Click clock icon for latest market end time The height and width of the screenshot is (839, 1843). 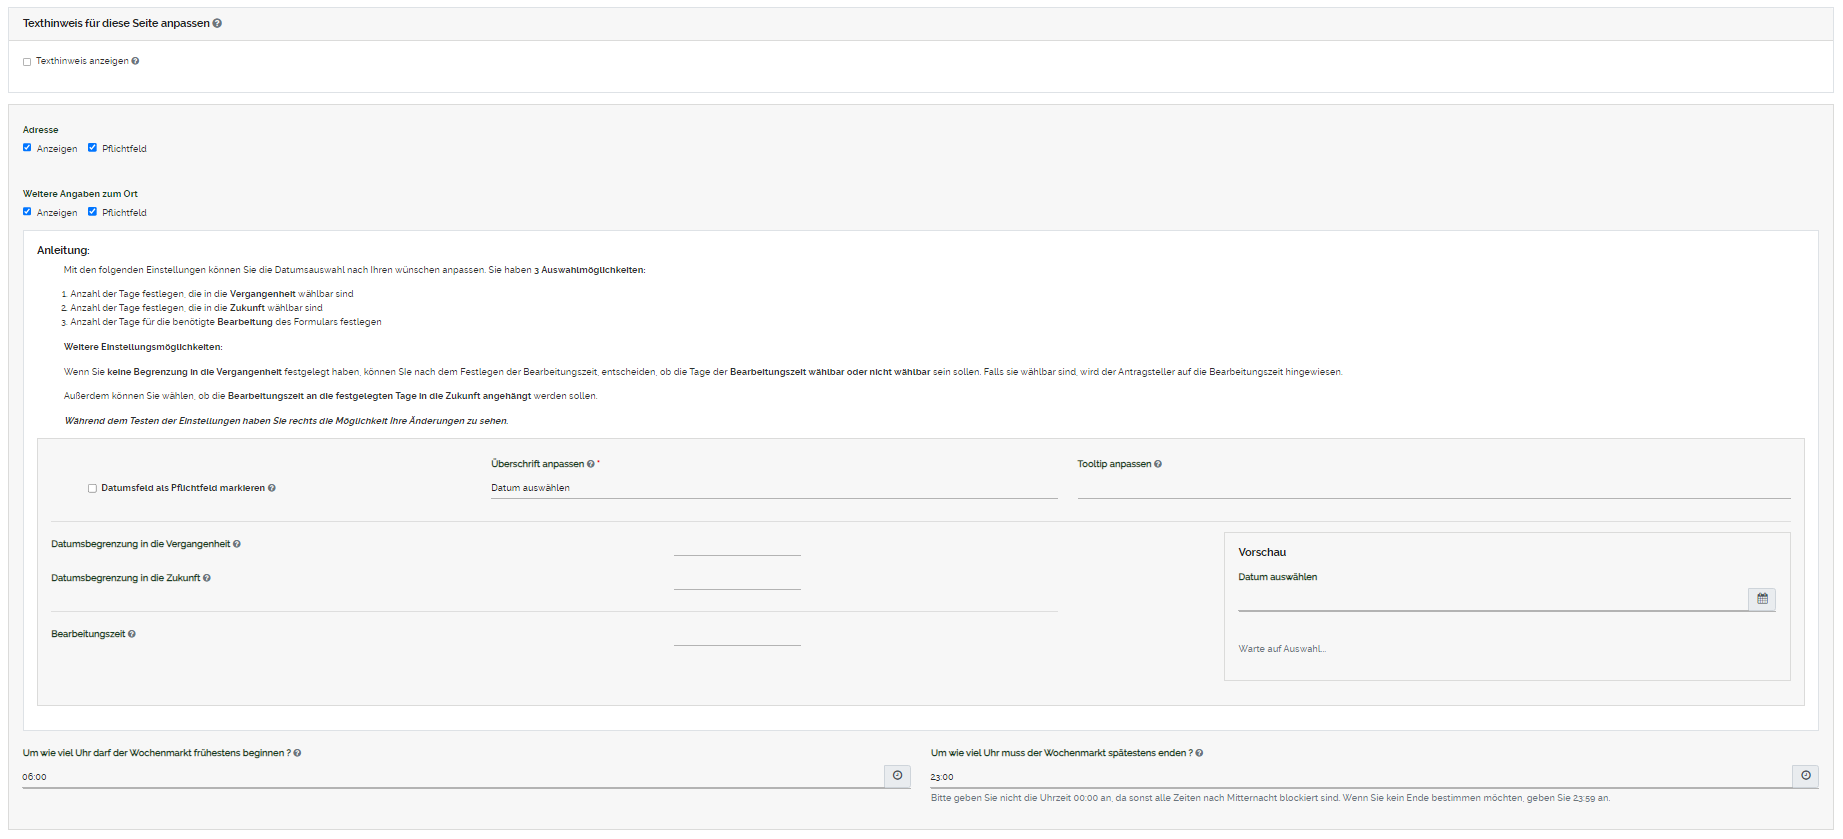(1805, 776)
